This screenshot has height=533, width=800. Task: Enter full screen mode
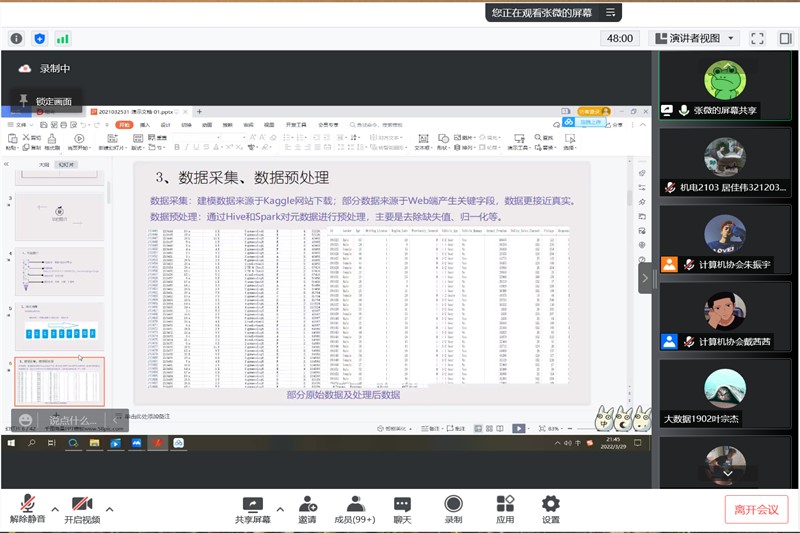click(757, 38)
